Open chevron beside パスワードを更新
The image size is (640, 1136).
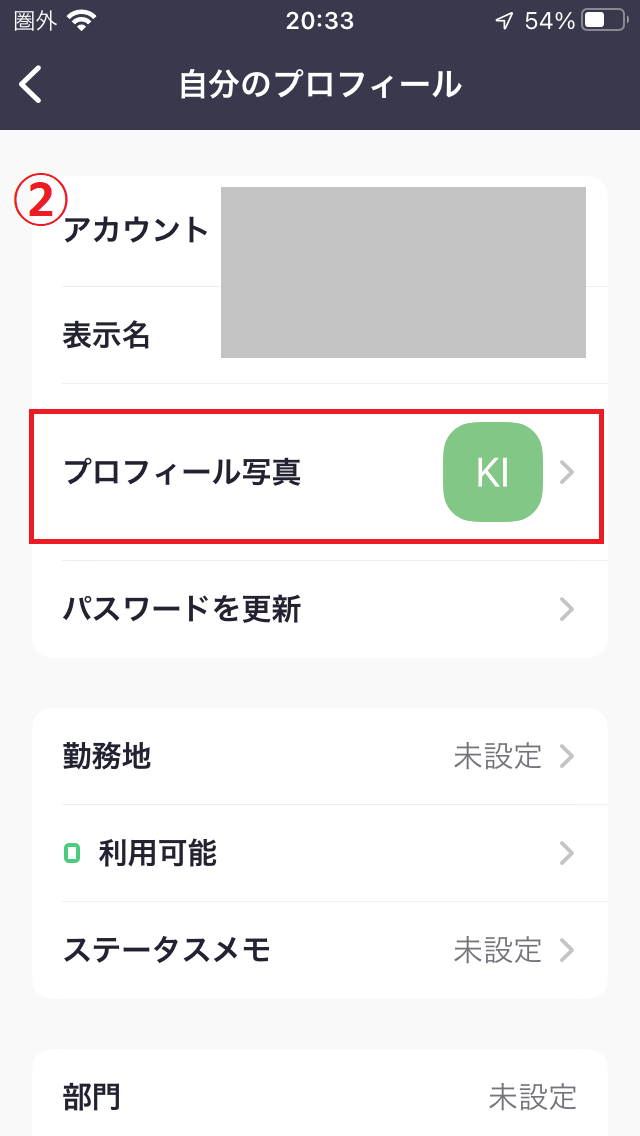coord(567,608)
